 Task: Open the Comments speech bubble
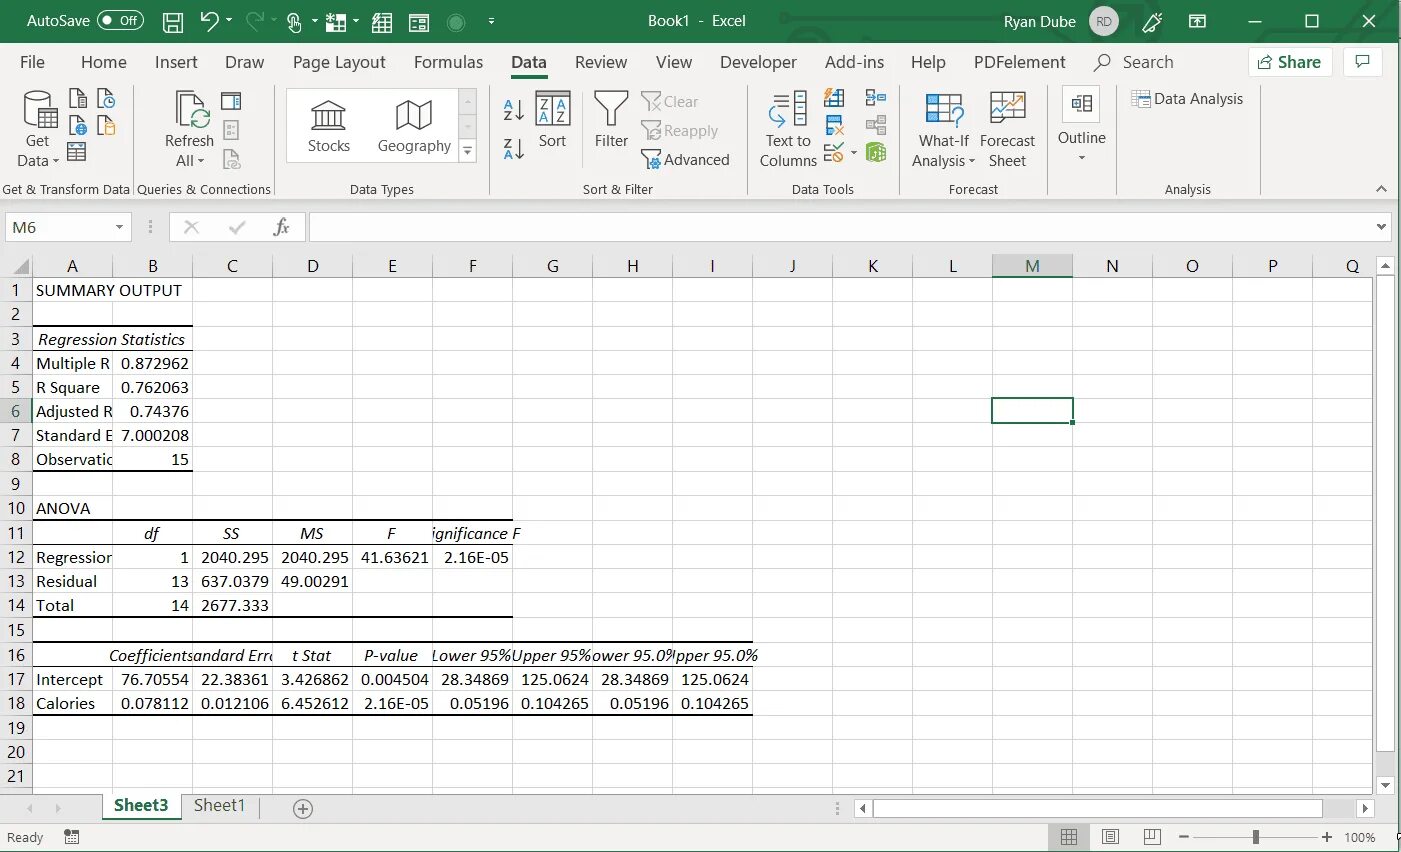point(1362,62)
